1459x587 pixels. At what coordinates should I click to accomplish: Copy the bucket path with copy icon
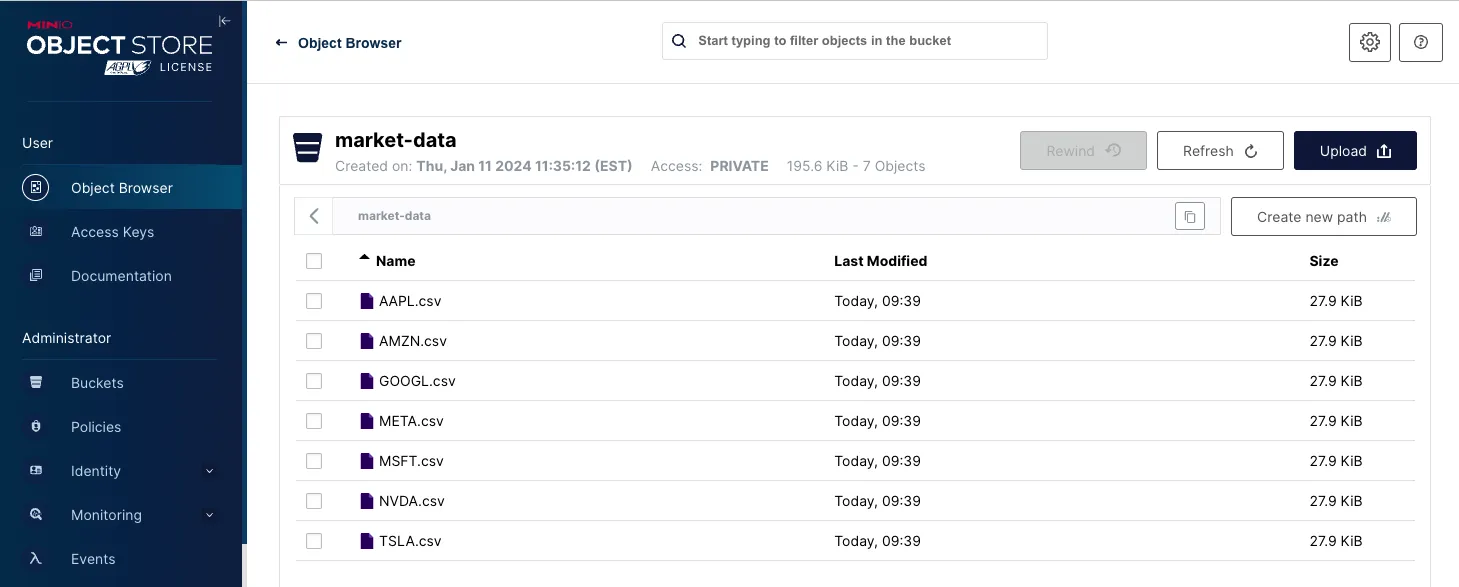click(x=1189, y=216)
